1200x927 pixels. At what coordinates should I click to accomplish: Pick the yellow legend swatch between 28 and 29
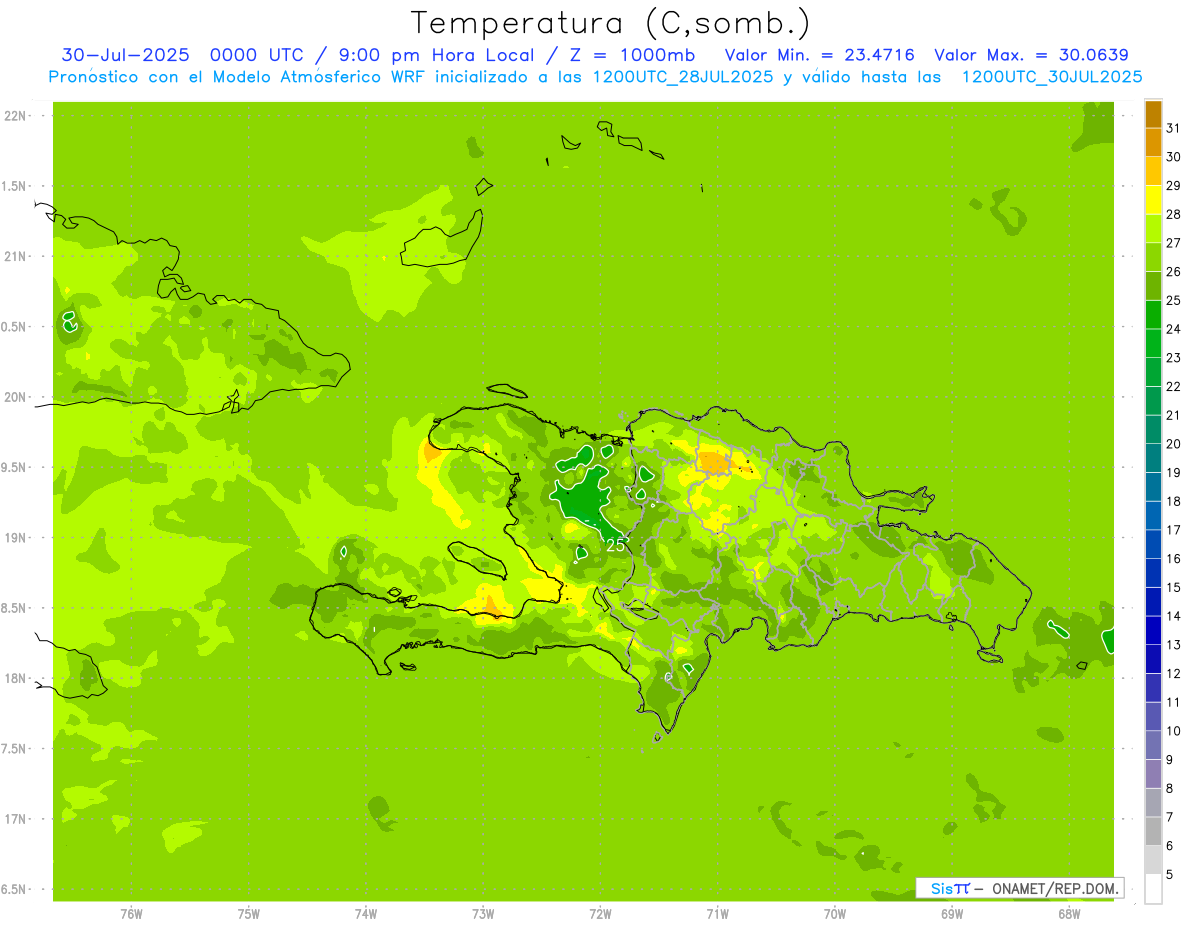[1153, 200]
